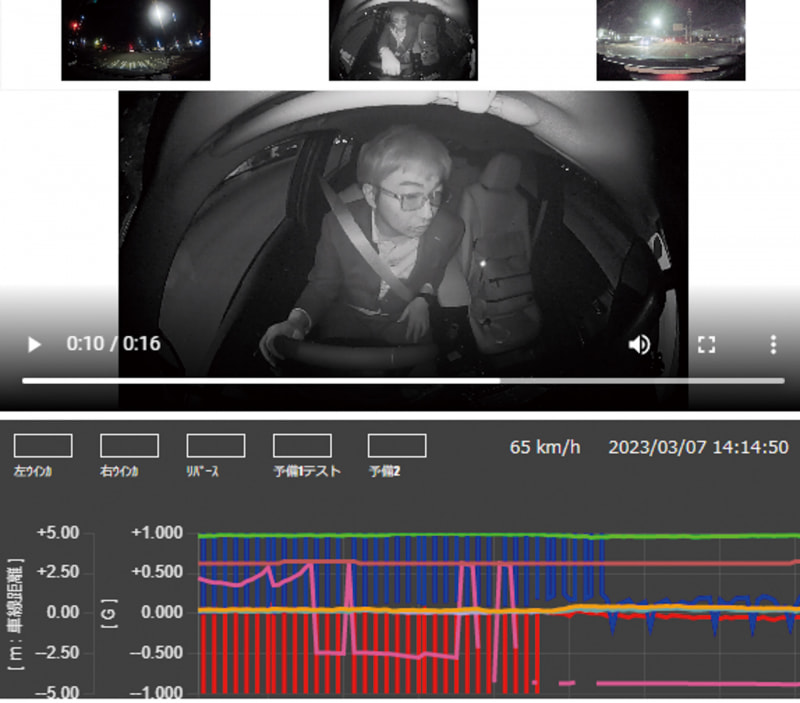This screenshot has width=800, height=703.
Task: Enter fullscreen video mode
Action: click(x=706, y=345)
